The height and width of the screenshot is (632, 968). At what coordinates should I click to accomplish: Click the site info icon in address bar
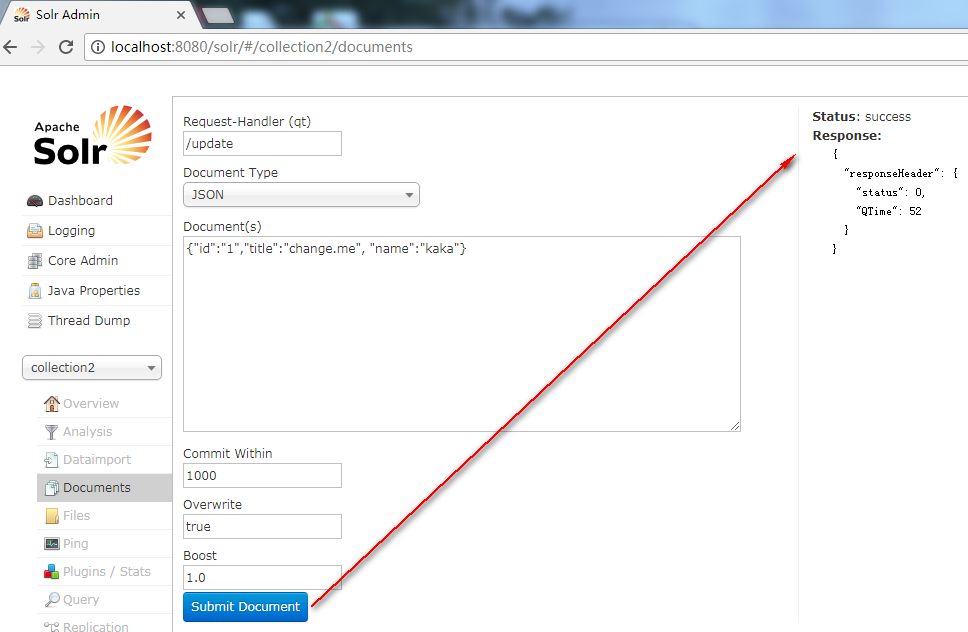(98, 47)
